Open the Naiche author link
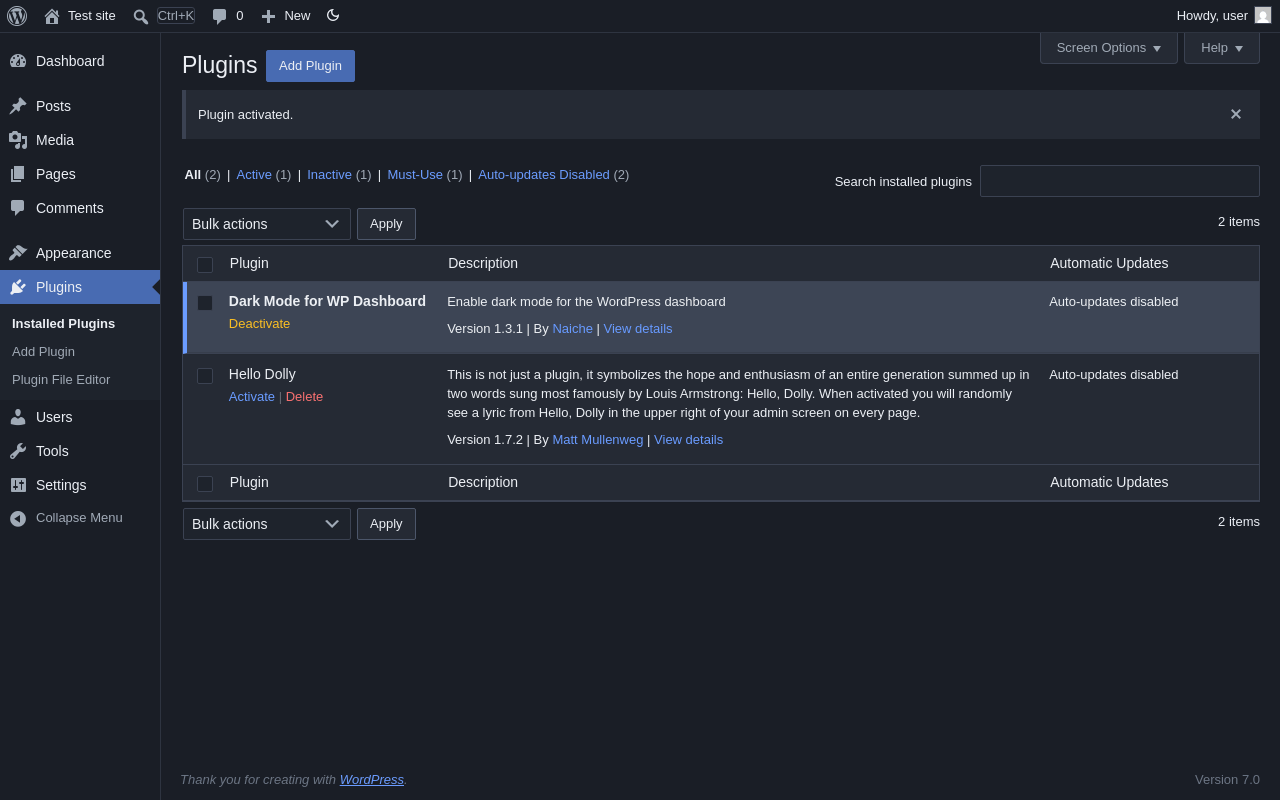 [x=572, y=329]
